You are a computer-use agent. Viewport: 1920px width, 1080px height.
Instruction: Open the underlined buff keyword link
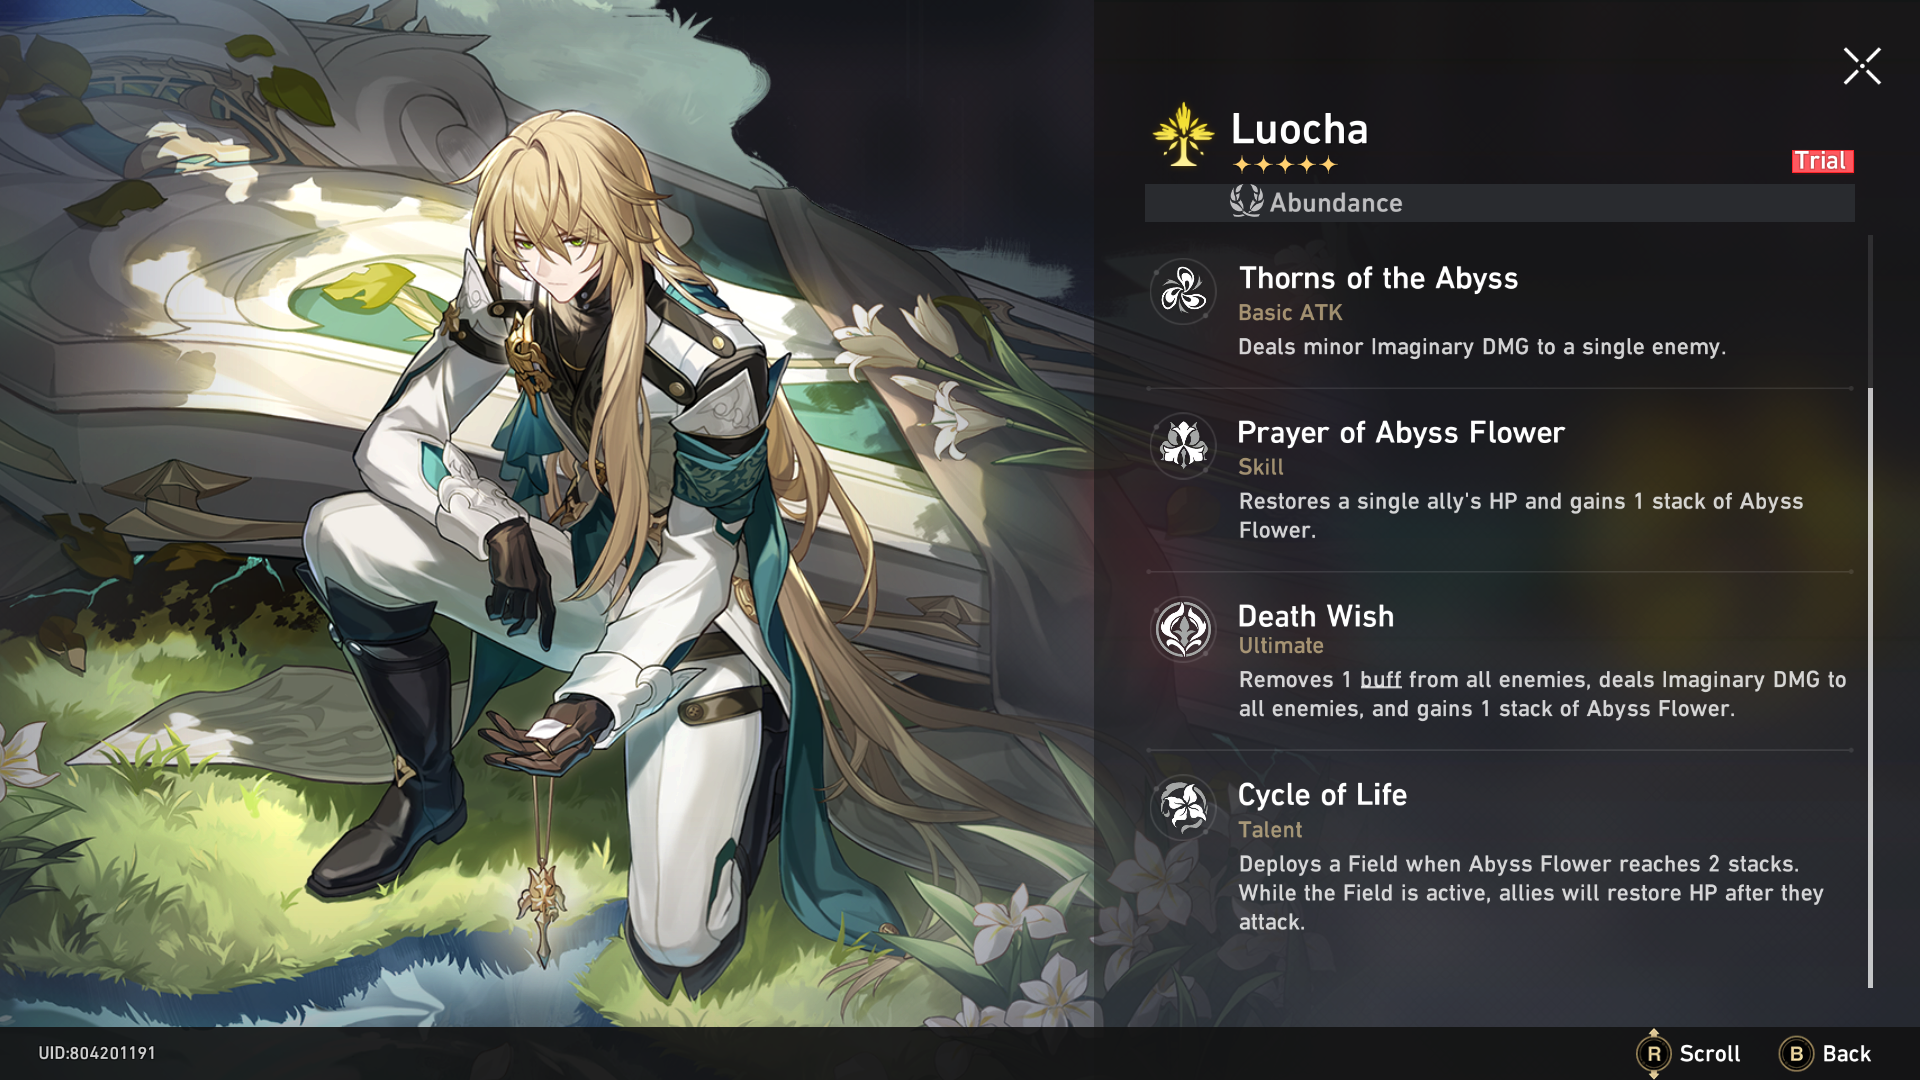point(1380,680)
